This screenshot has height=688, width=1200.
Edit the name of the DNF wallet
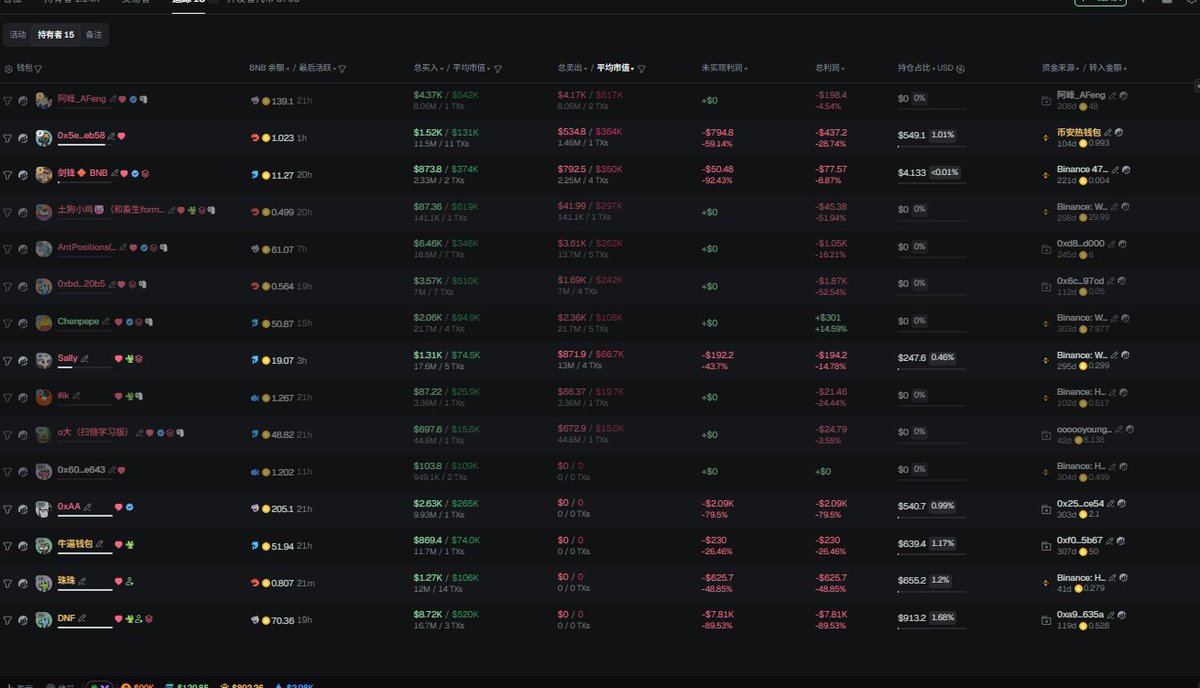click(x=82, y=618)
